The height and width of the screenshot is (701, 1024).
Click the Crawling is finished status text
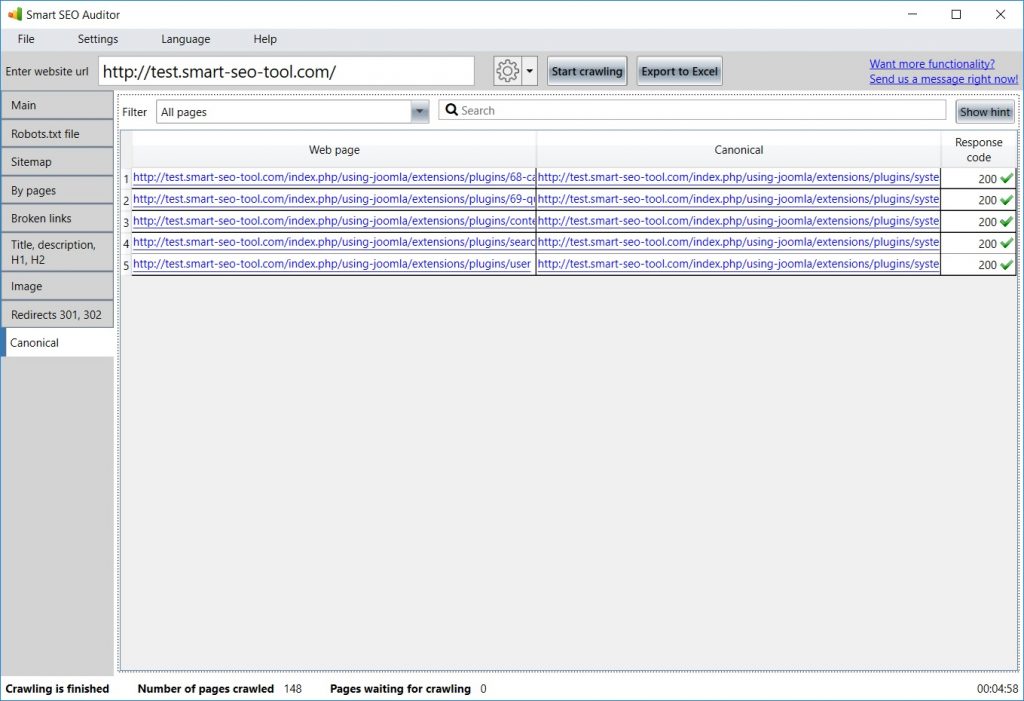coord(57,689)
